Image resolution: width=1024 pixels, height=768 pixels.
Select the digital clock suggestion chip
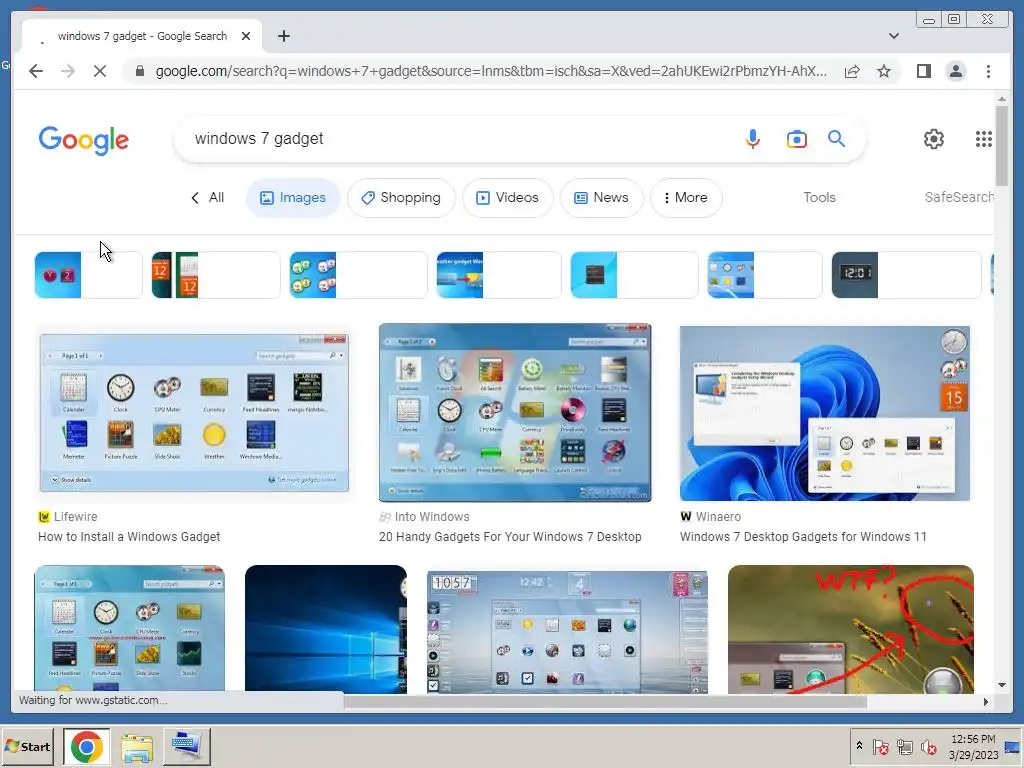click(x=906, y=275)
